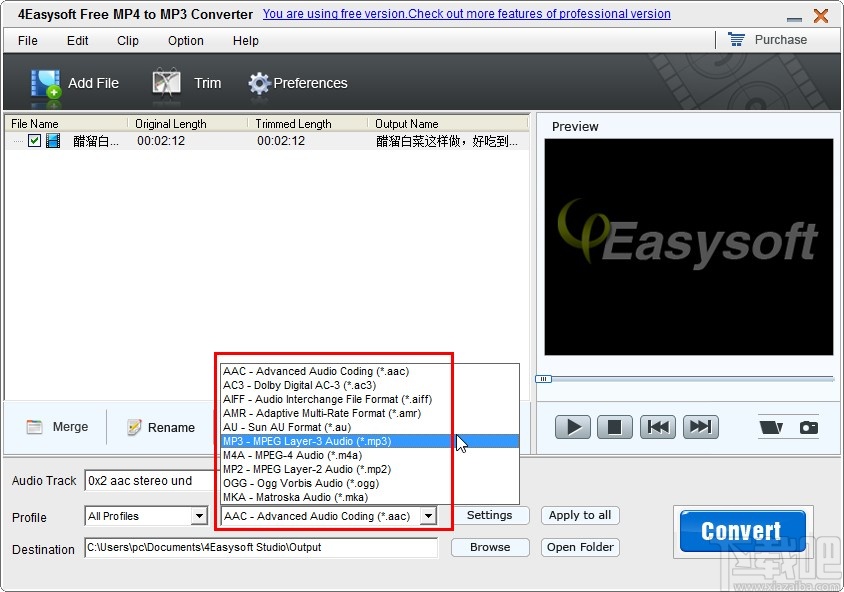Image resolution: width=844 pixels, height=592 pixels.
Task: Open Preferences via its gear icon
Action: [258, 83]
